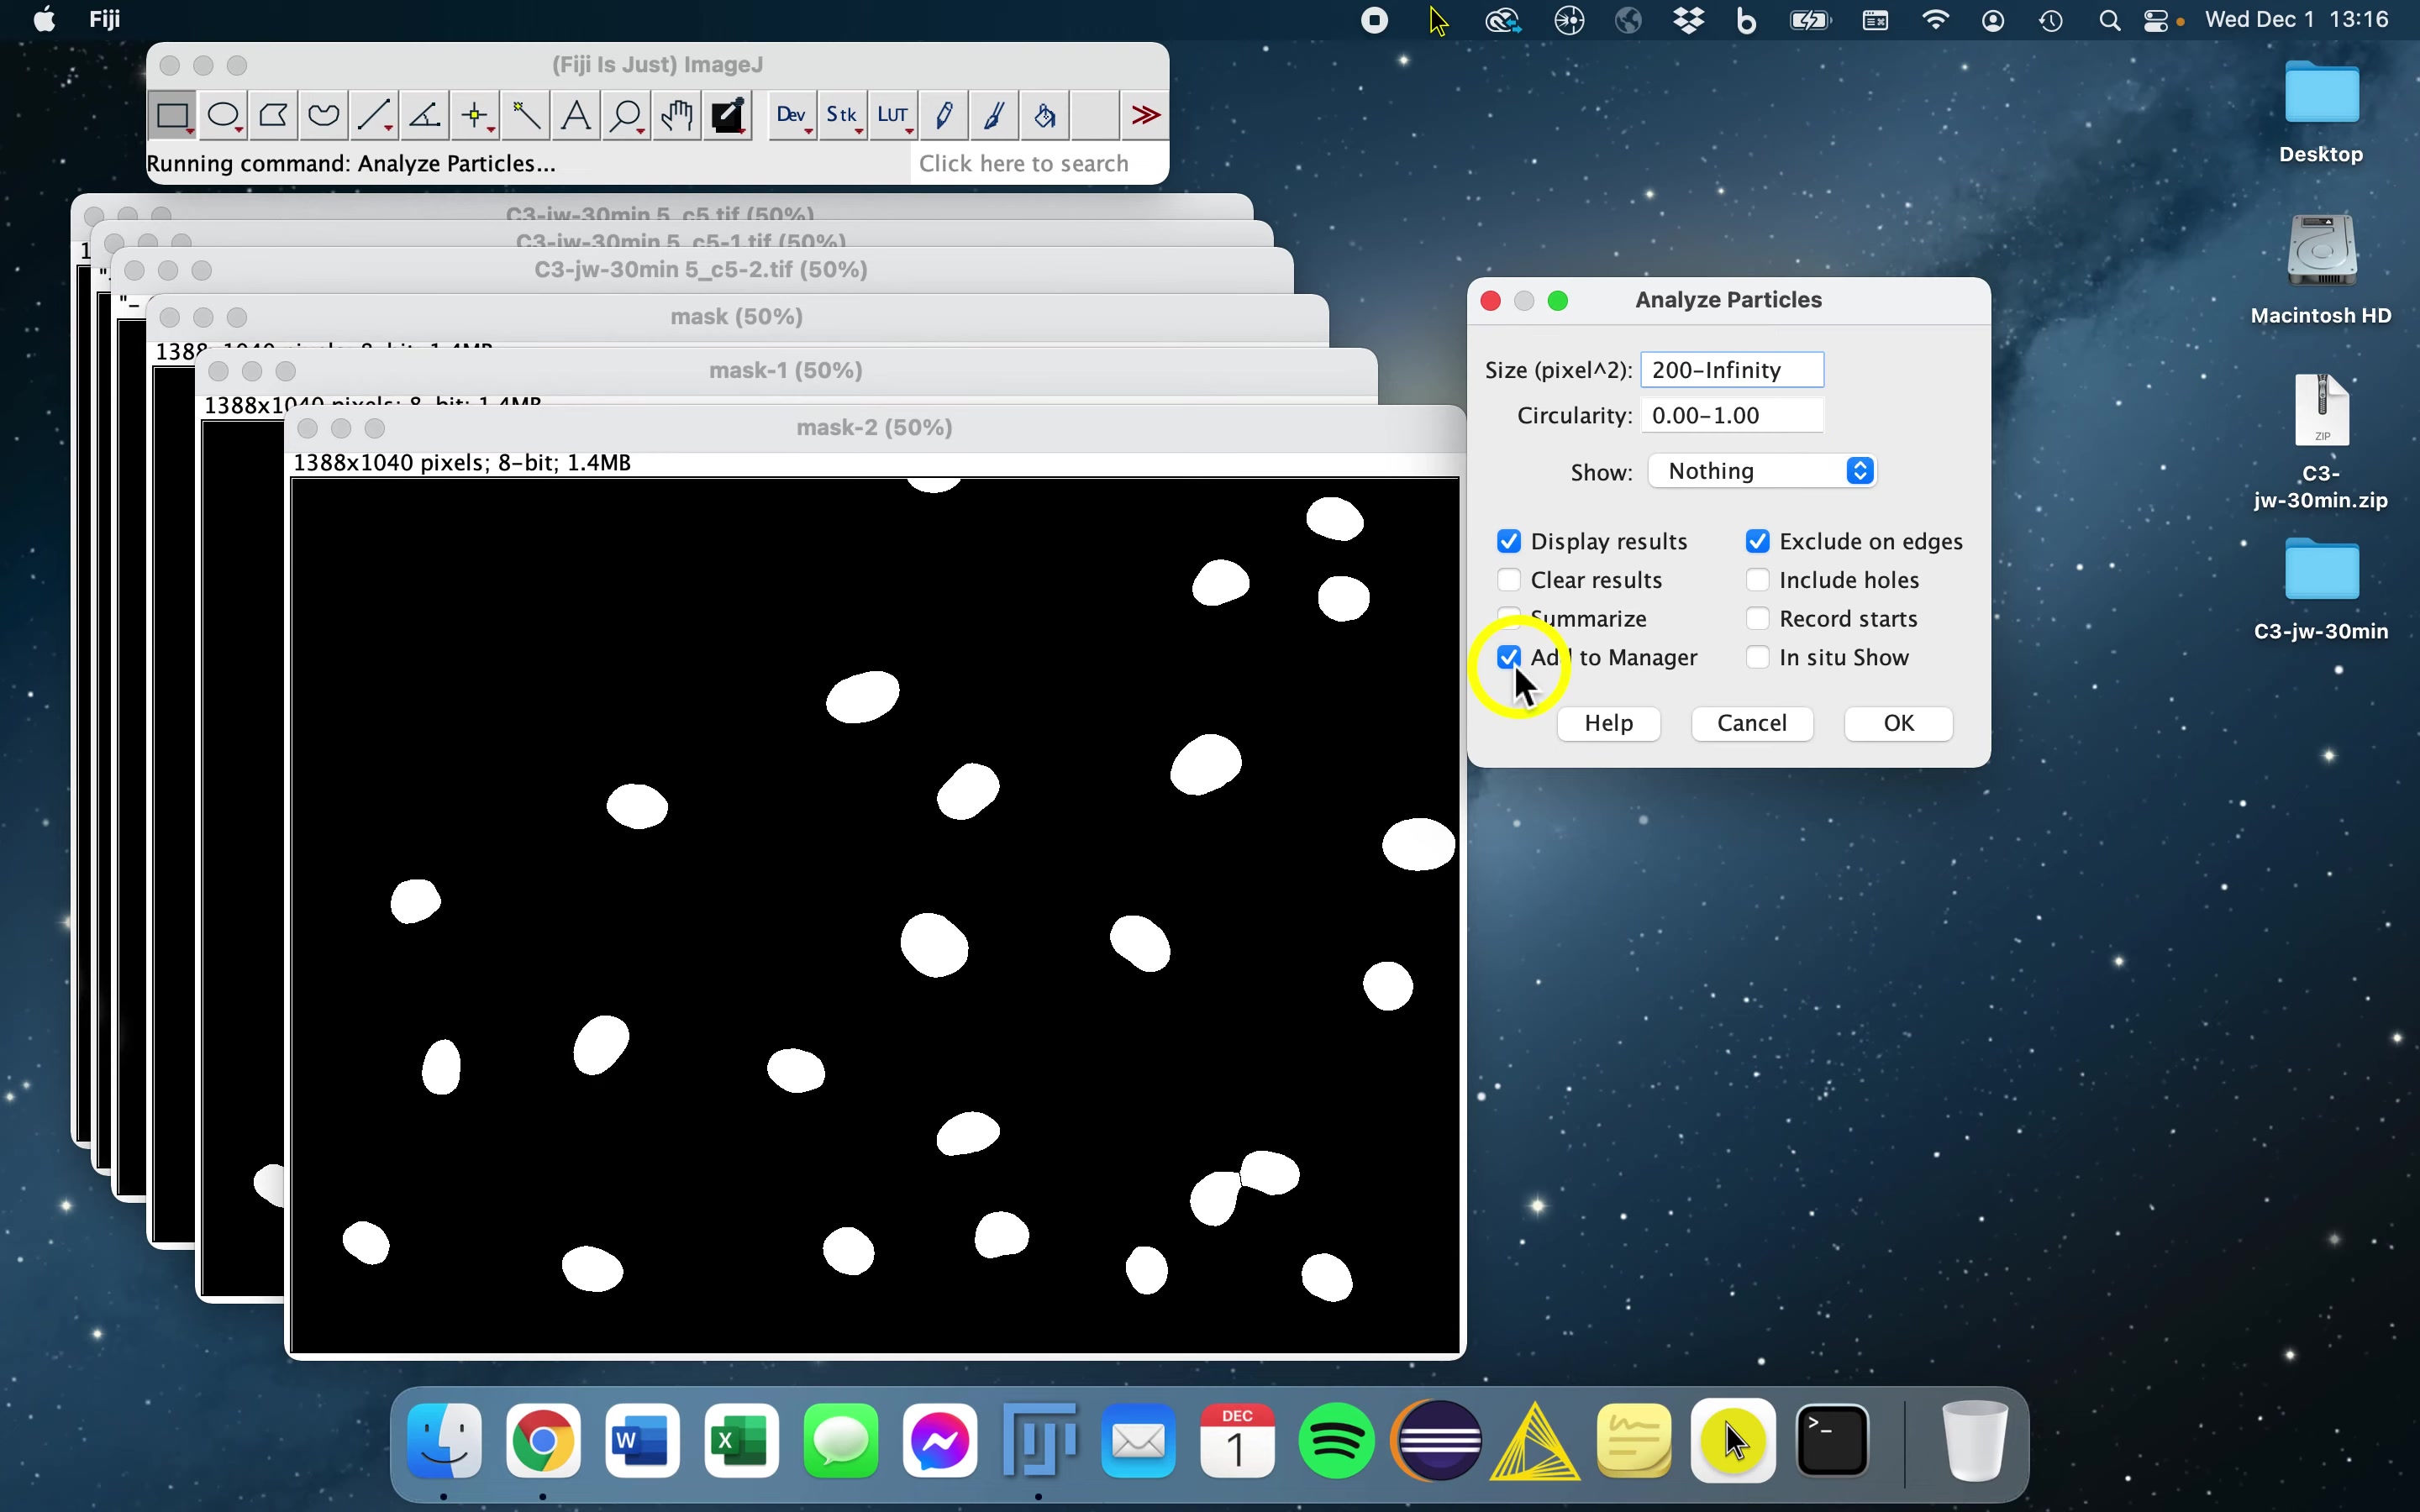Viewport: 2420px width, 1512px height.
Task: Click the Magnifier/Zoom tool
Action: 625,115
